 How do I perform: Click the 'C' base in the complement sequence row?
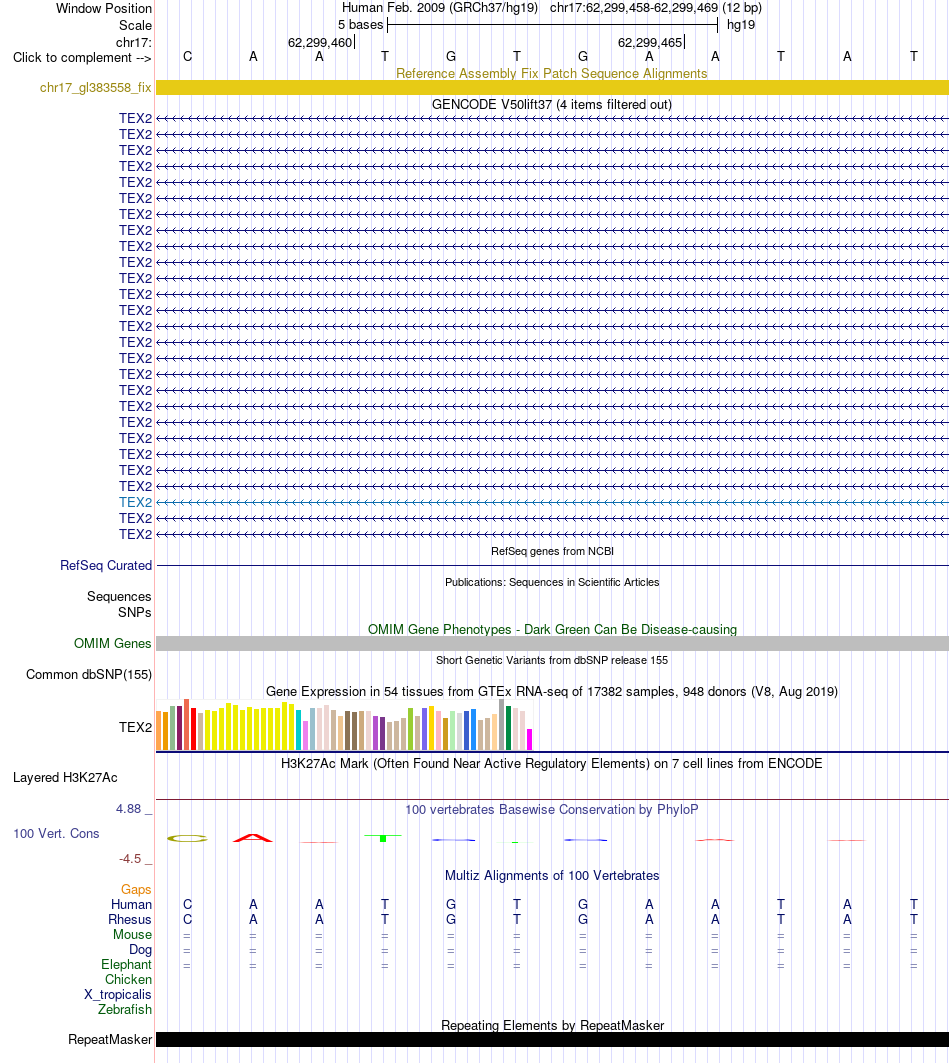[x=187, y=56]
